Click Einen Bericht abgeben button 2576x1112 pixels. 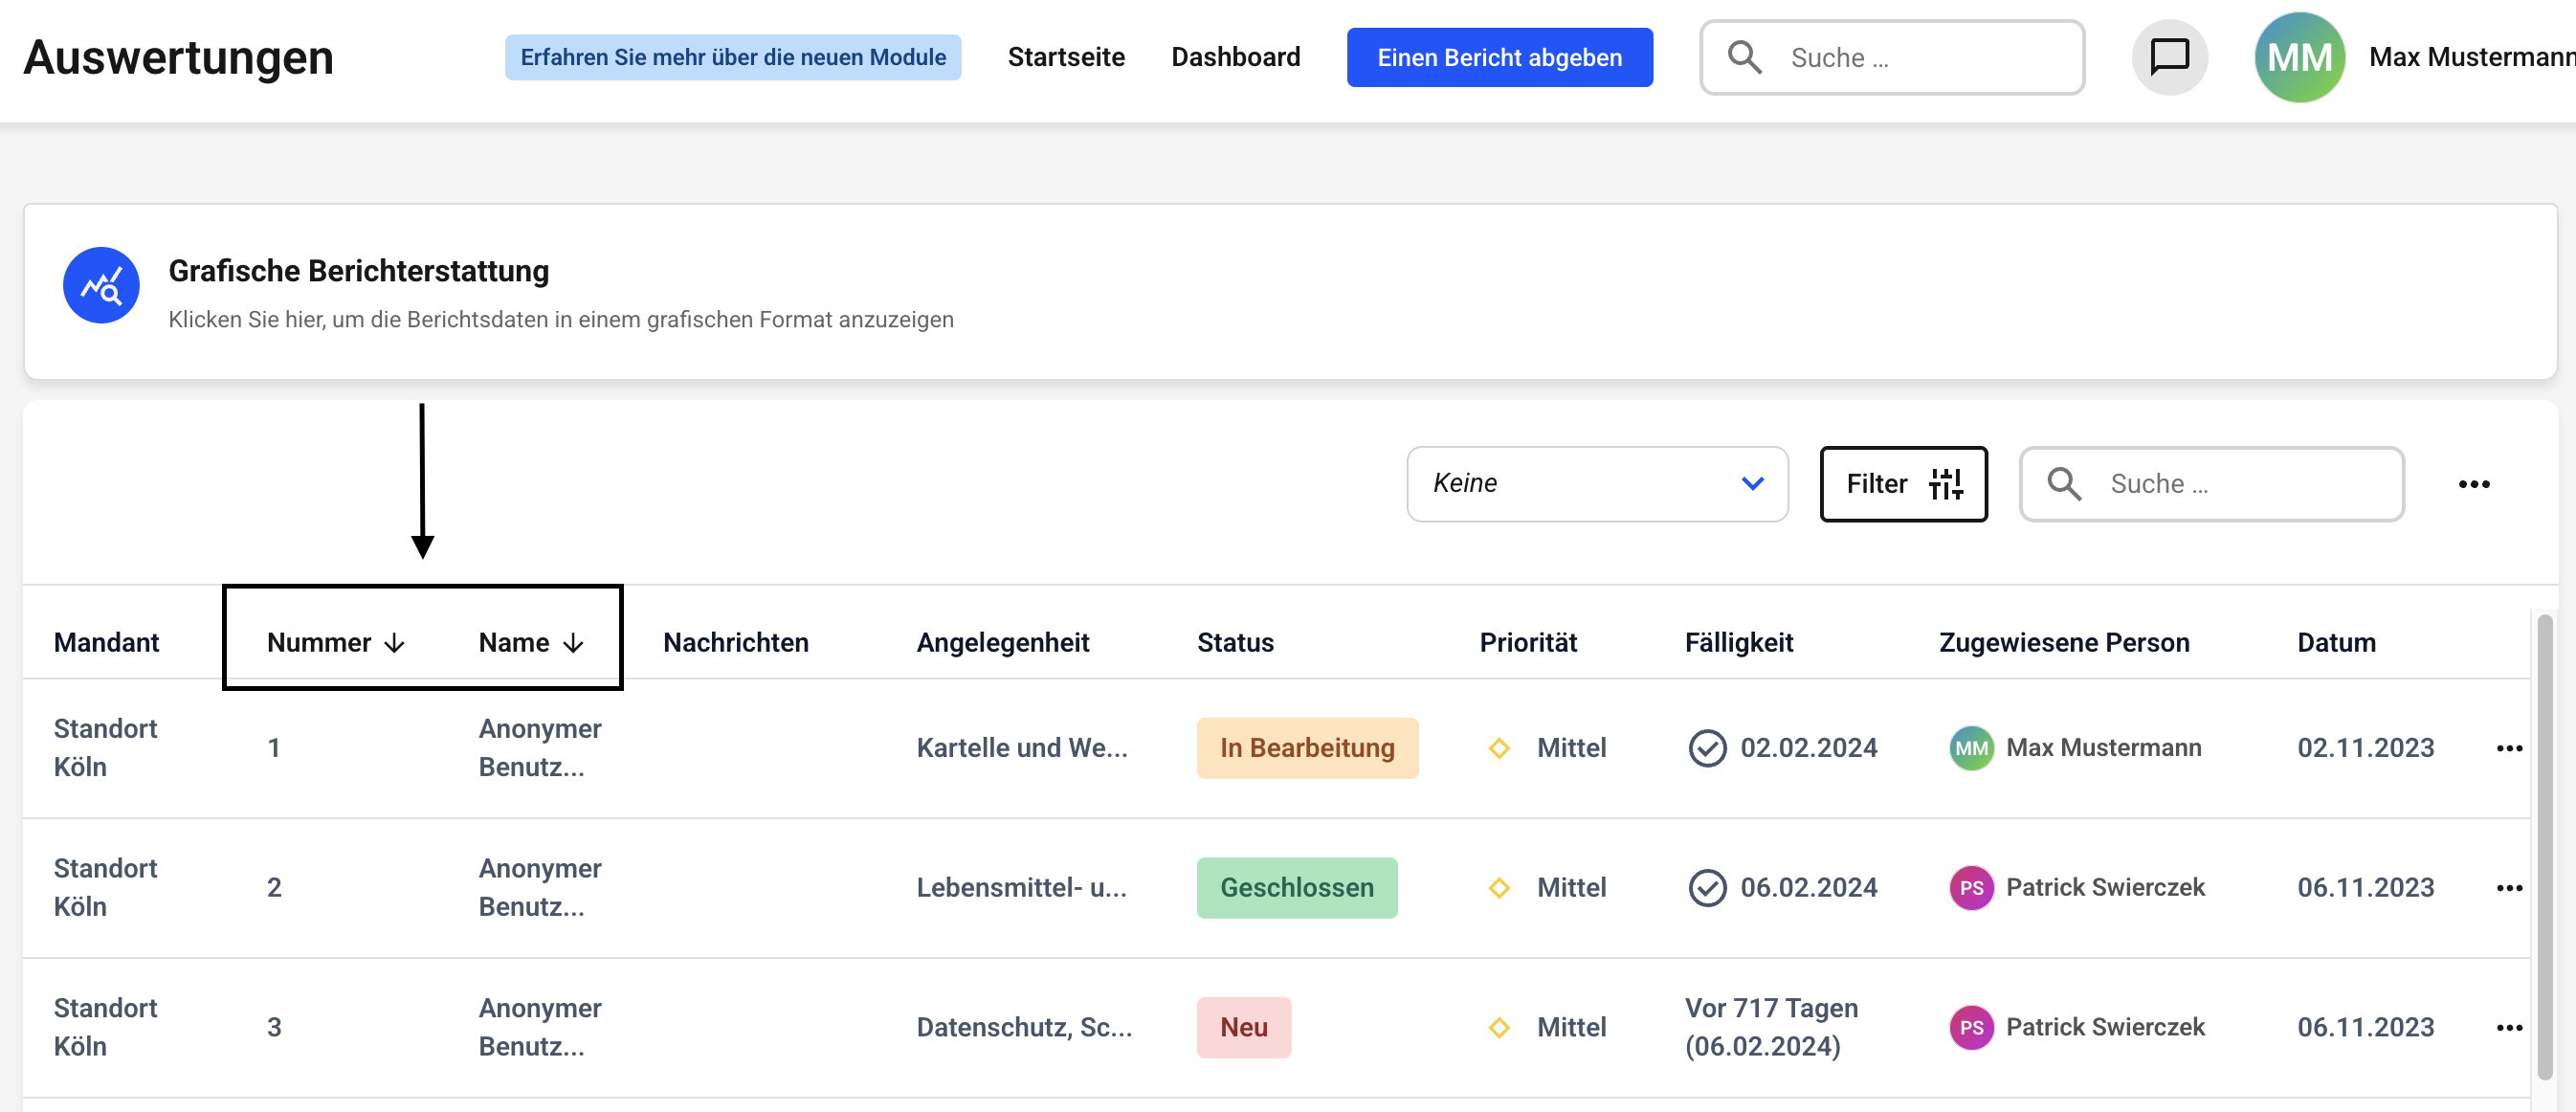coord(1499,57)
